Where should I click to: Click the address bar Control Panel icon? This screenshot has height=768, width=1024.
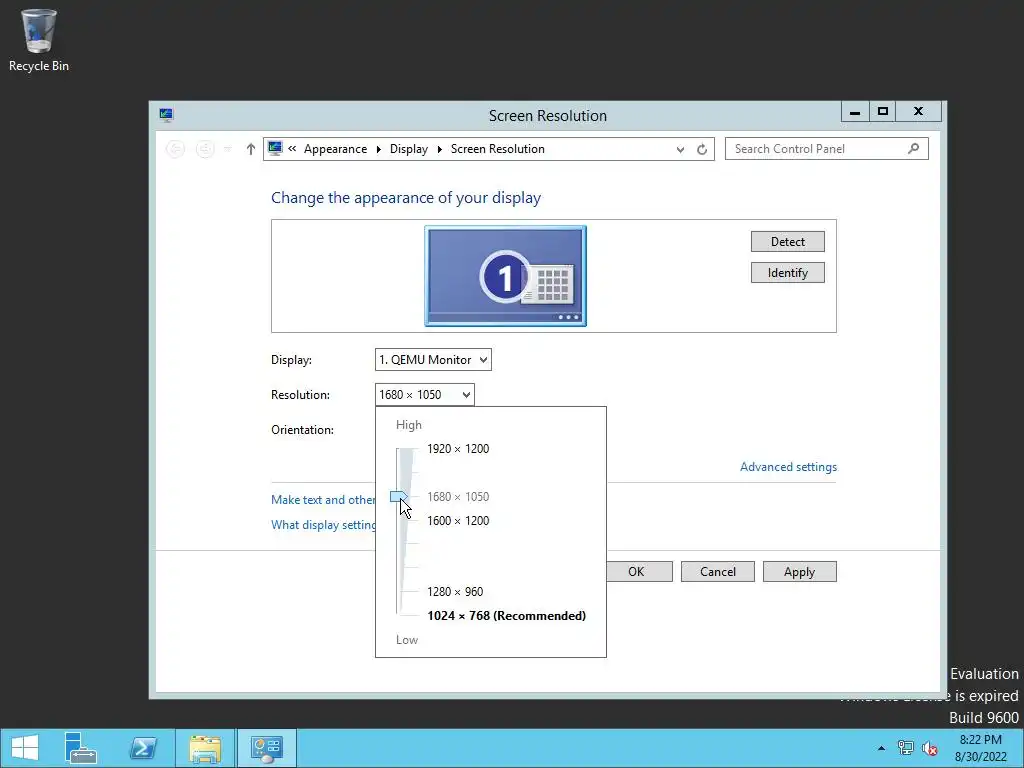(275, 149)
